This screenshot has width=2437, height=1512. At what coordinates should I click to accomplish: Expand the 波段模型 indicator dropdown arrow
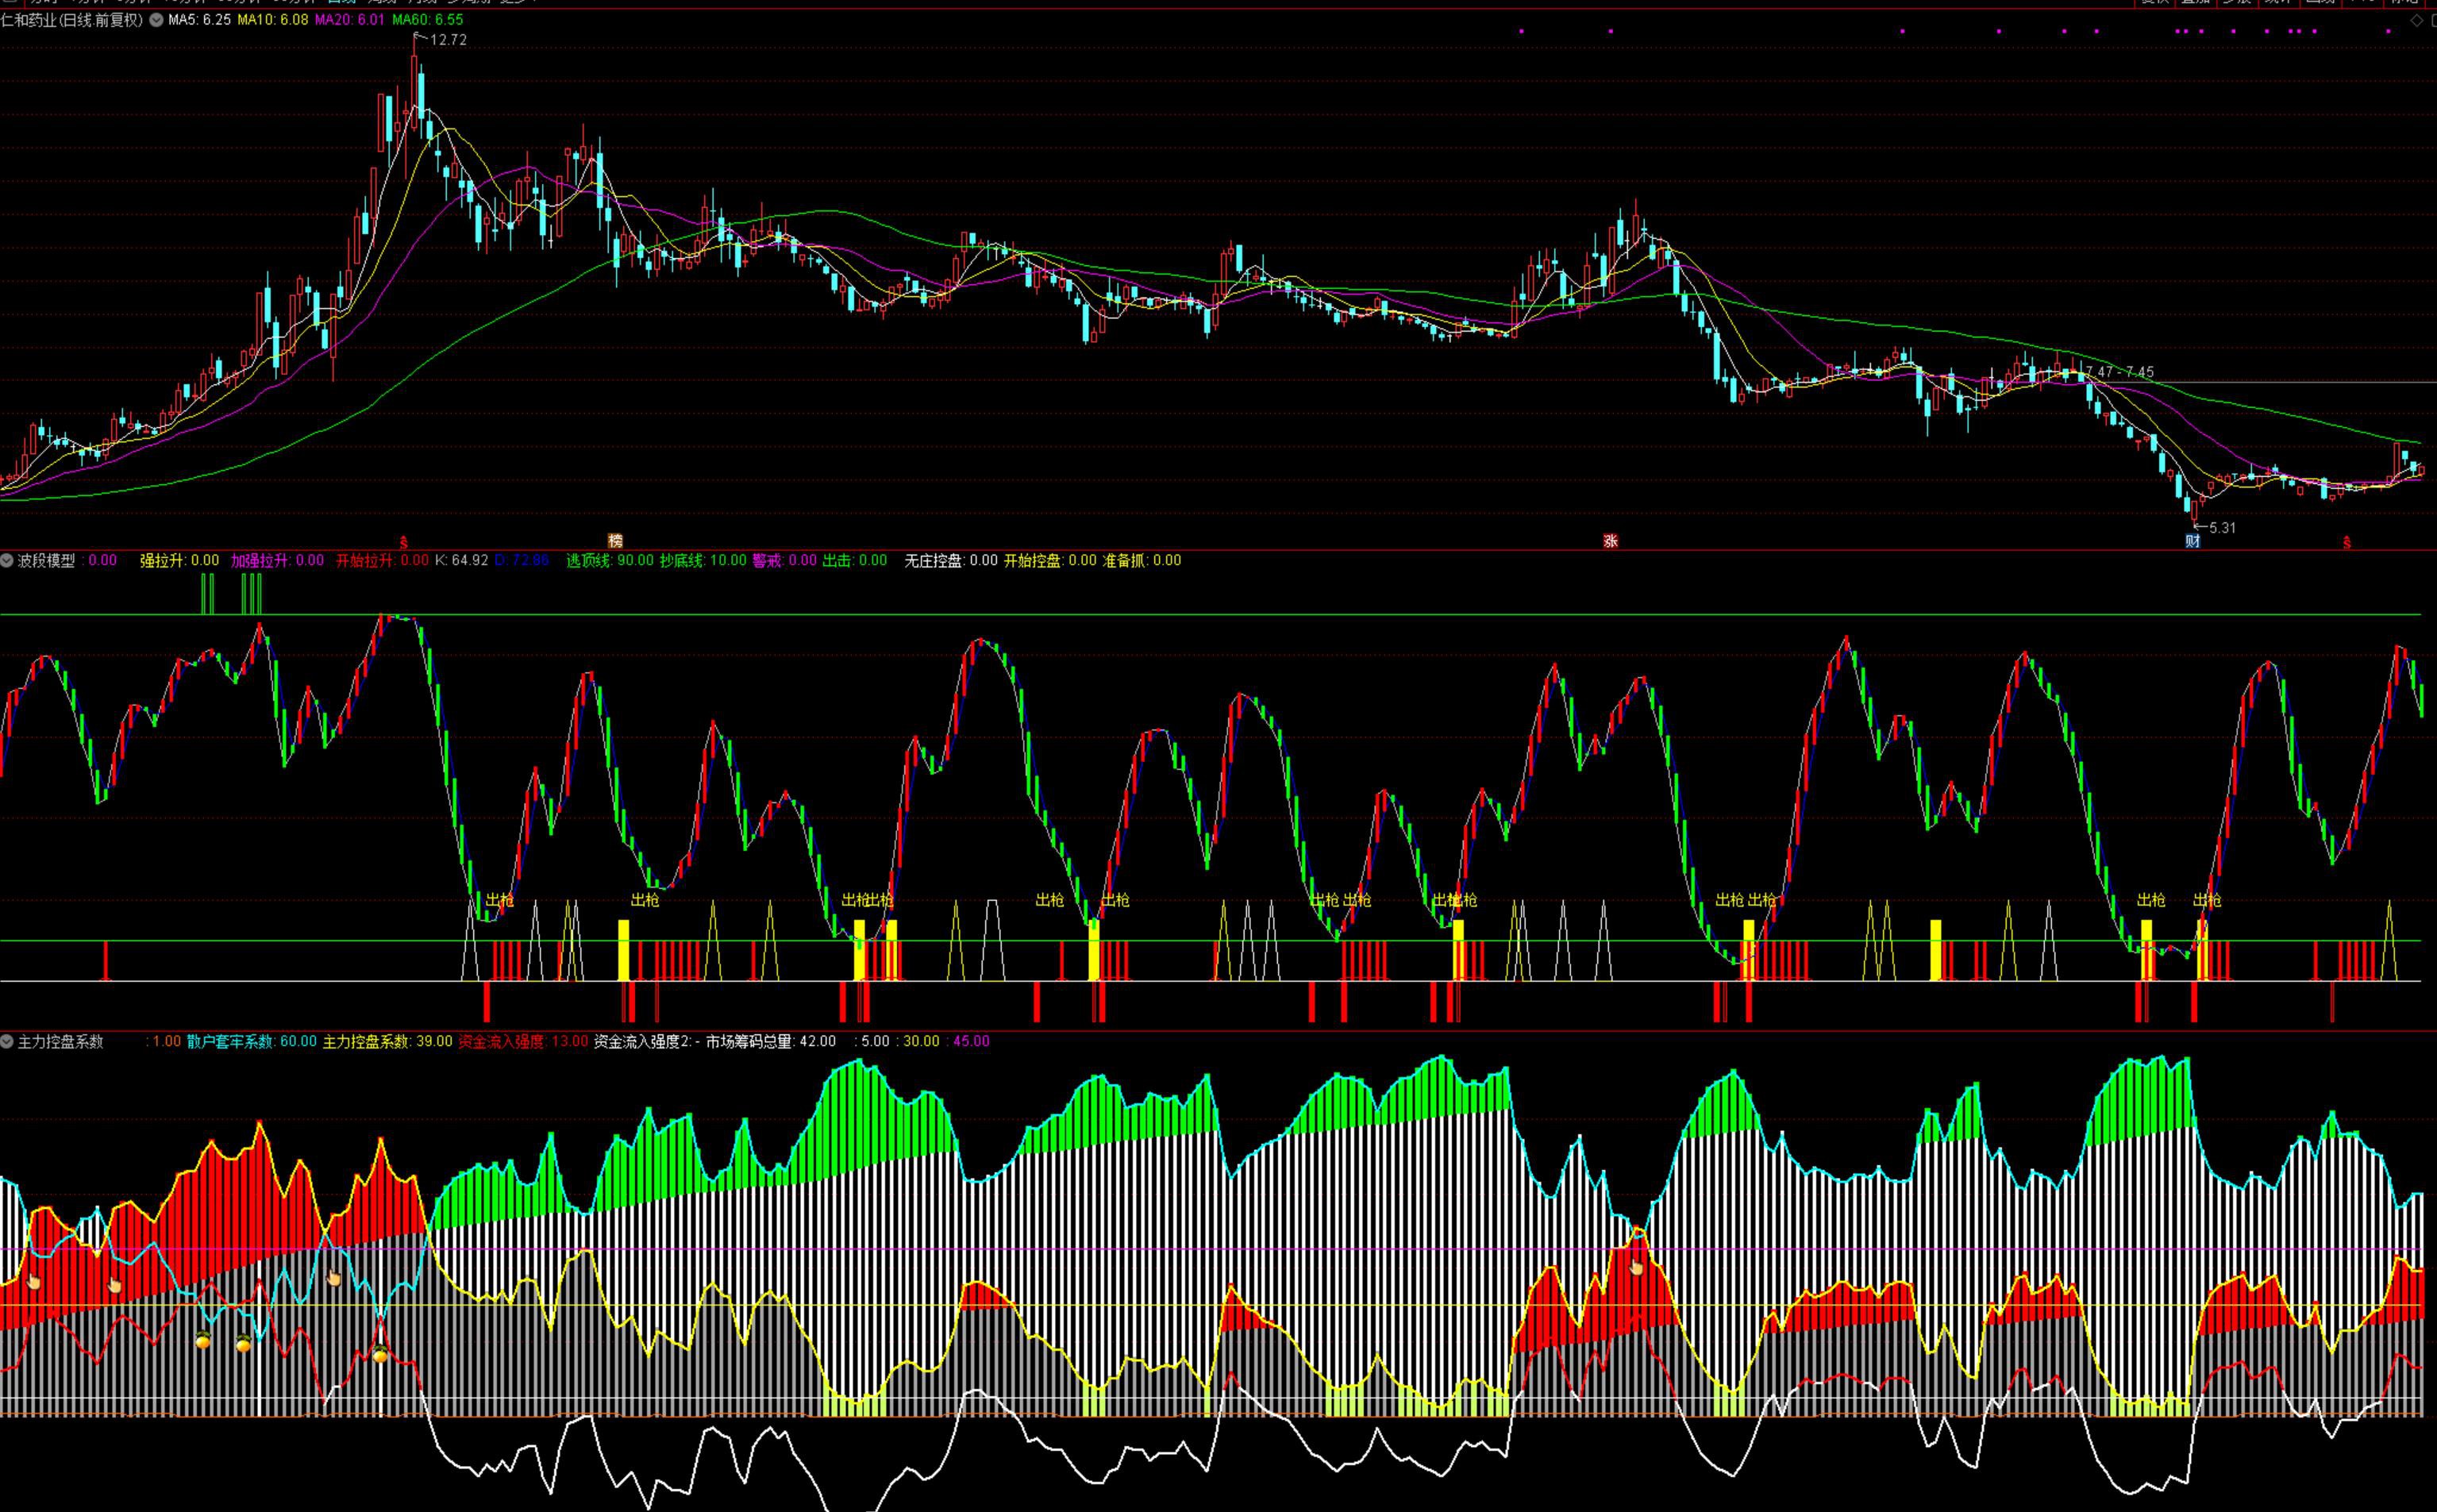click(7, 561)
